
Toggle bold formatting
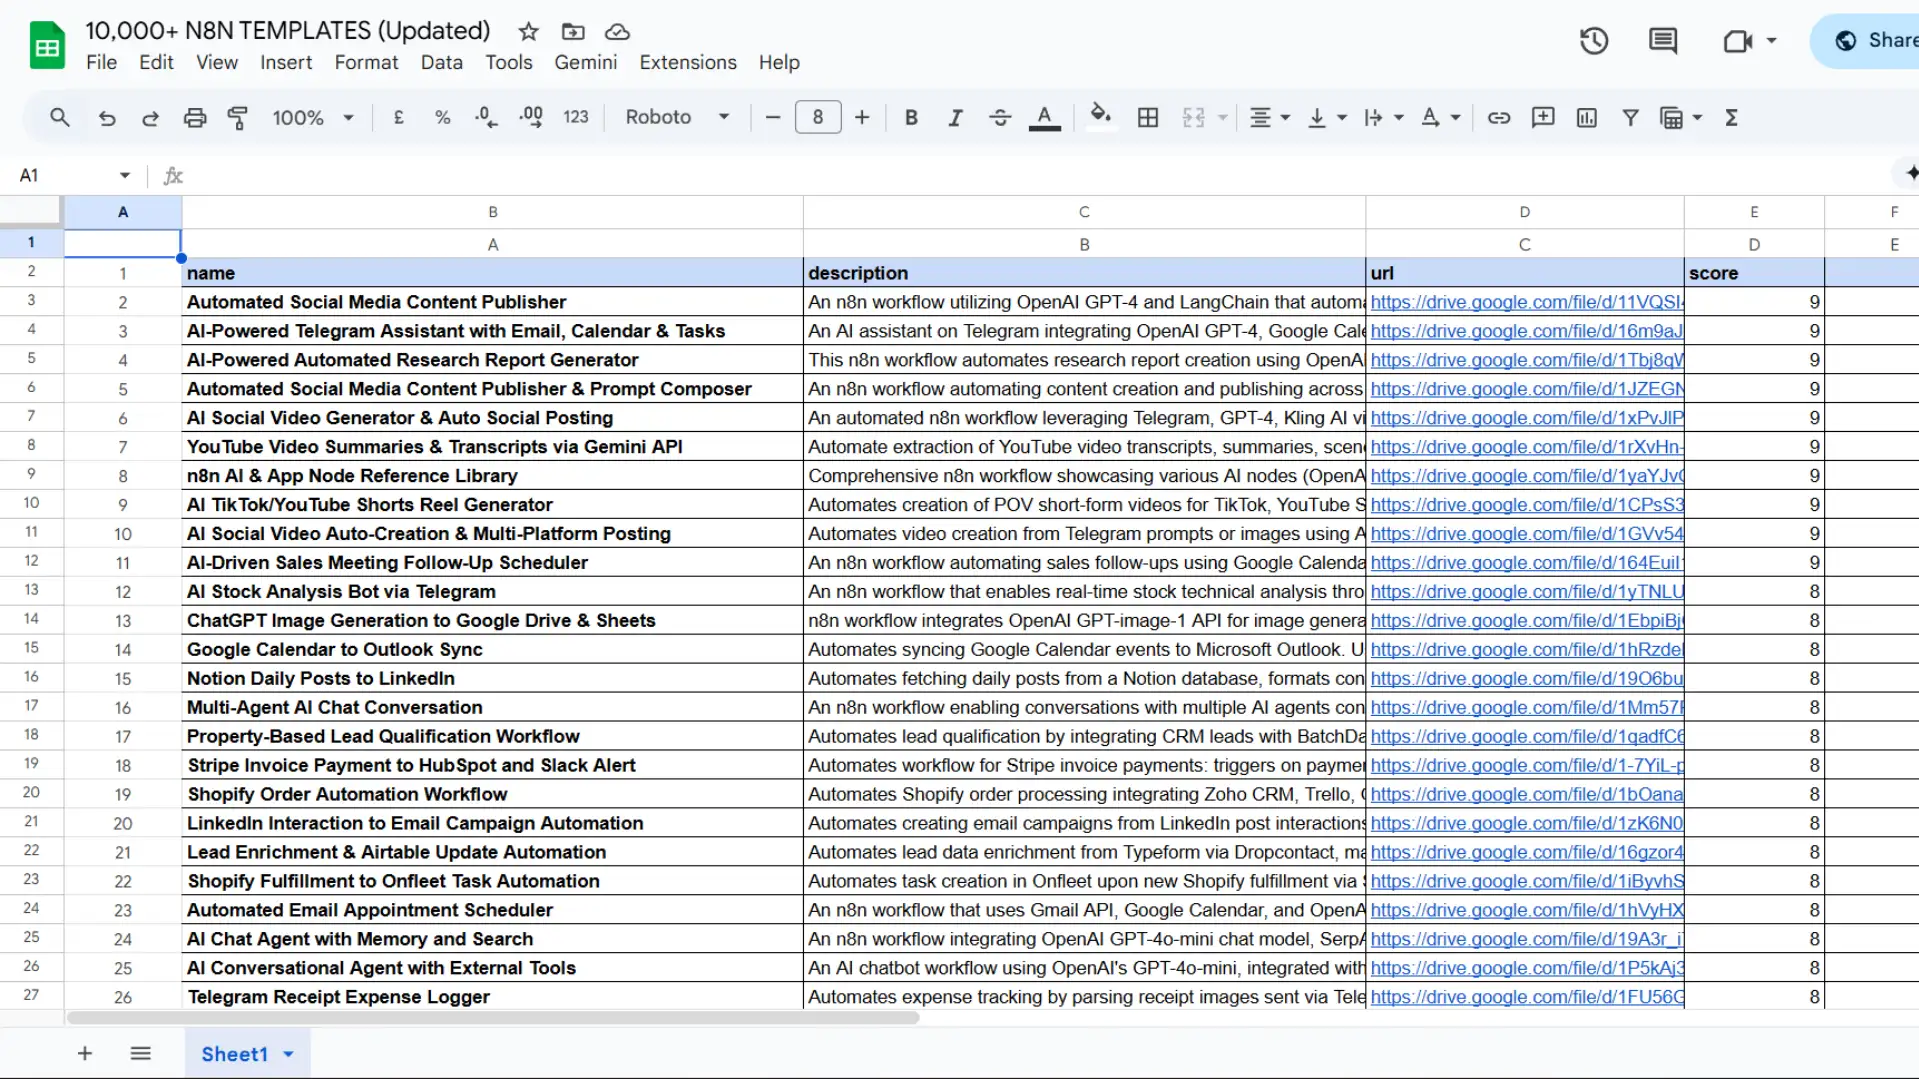coord(910,117)
